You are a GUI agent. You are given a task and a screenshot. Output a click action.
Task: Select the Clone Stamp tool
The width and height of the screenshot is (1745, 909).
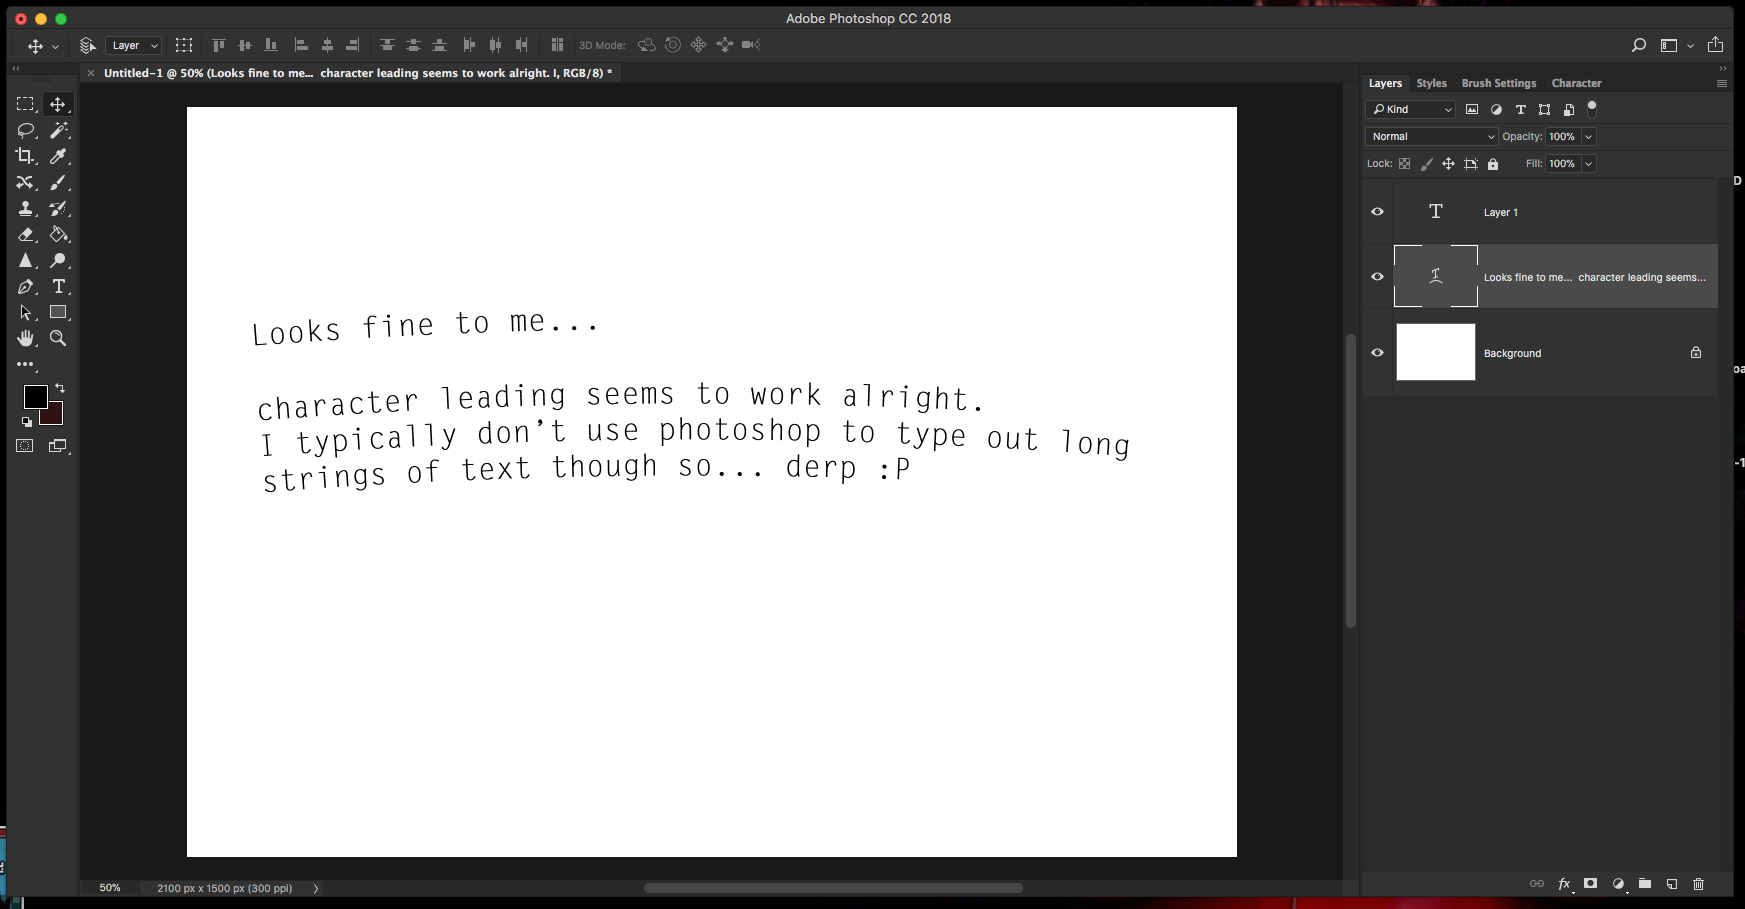point(25,208)
